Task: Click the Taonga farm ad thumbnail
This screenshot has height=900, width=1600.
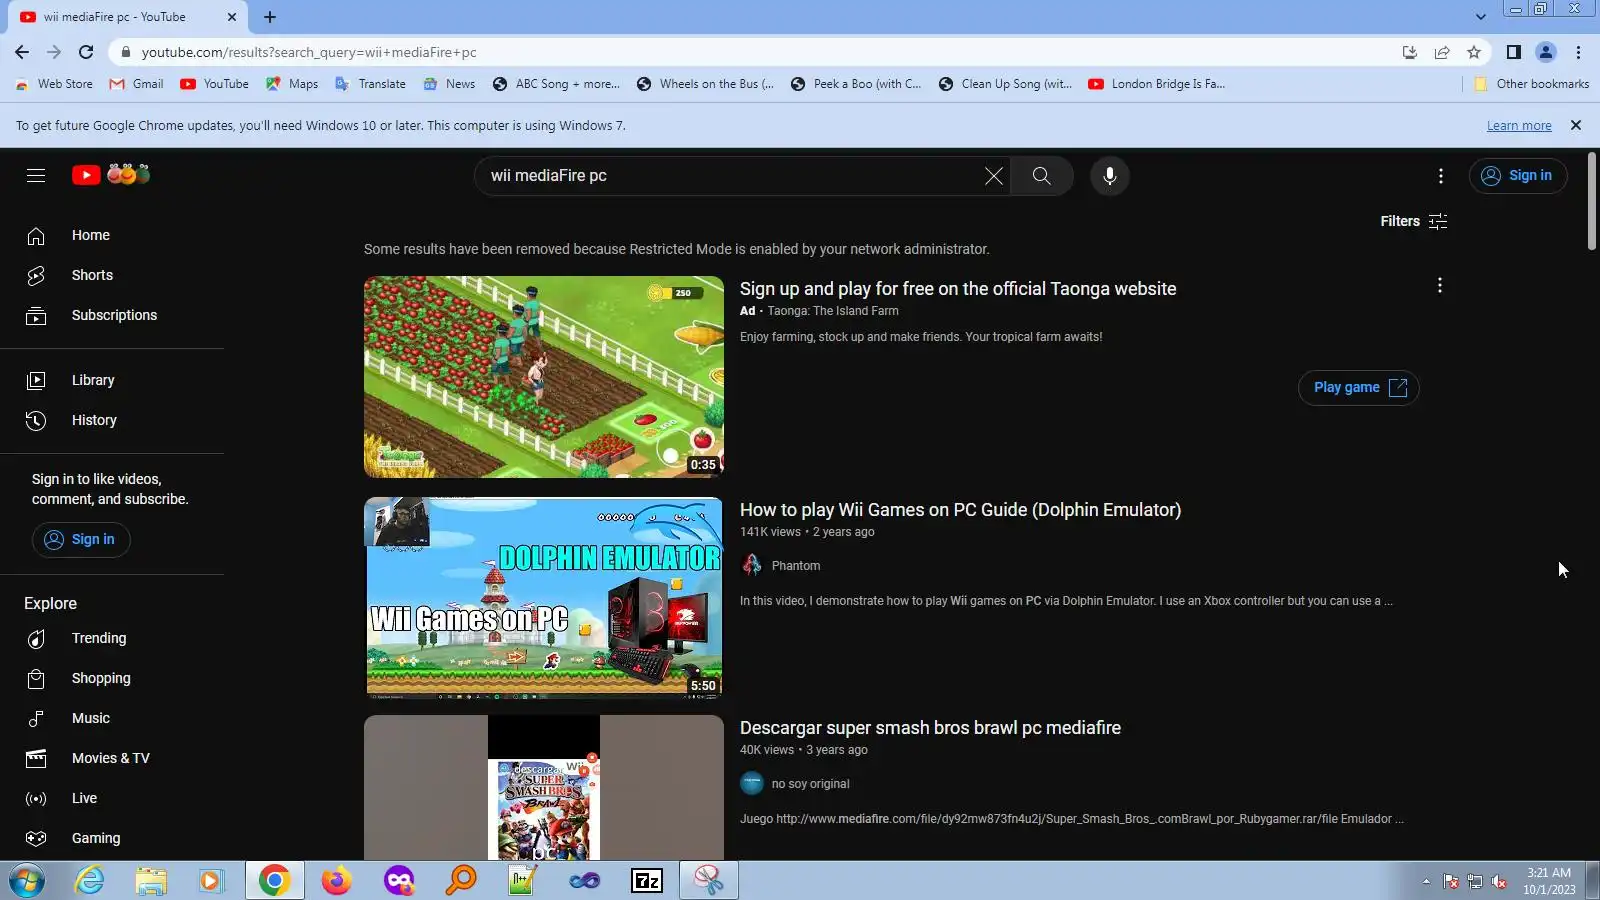Action: 544,377
